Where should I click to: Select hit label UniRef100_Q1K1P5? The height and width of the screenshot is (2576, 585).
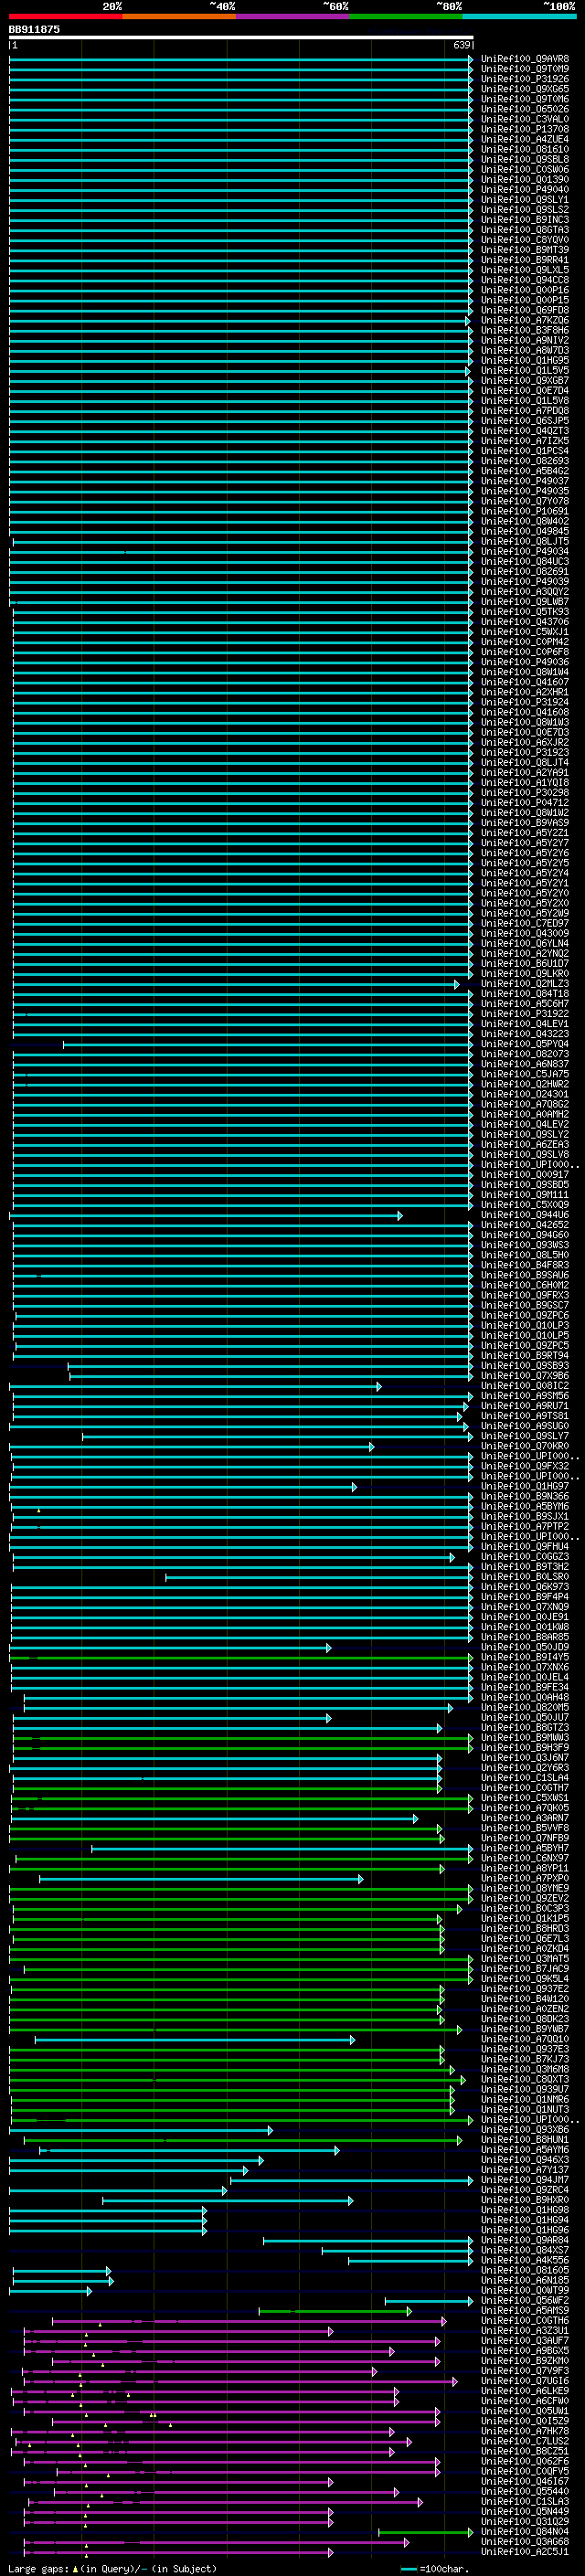click(524, 1918)
